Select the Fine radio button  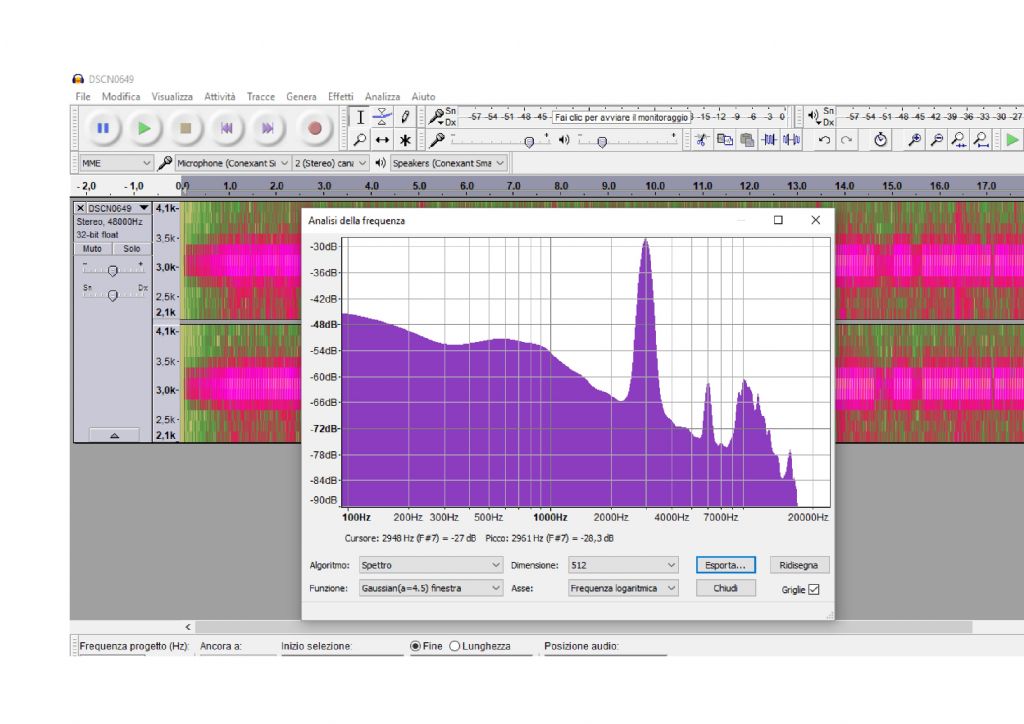415,646
